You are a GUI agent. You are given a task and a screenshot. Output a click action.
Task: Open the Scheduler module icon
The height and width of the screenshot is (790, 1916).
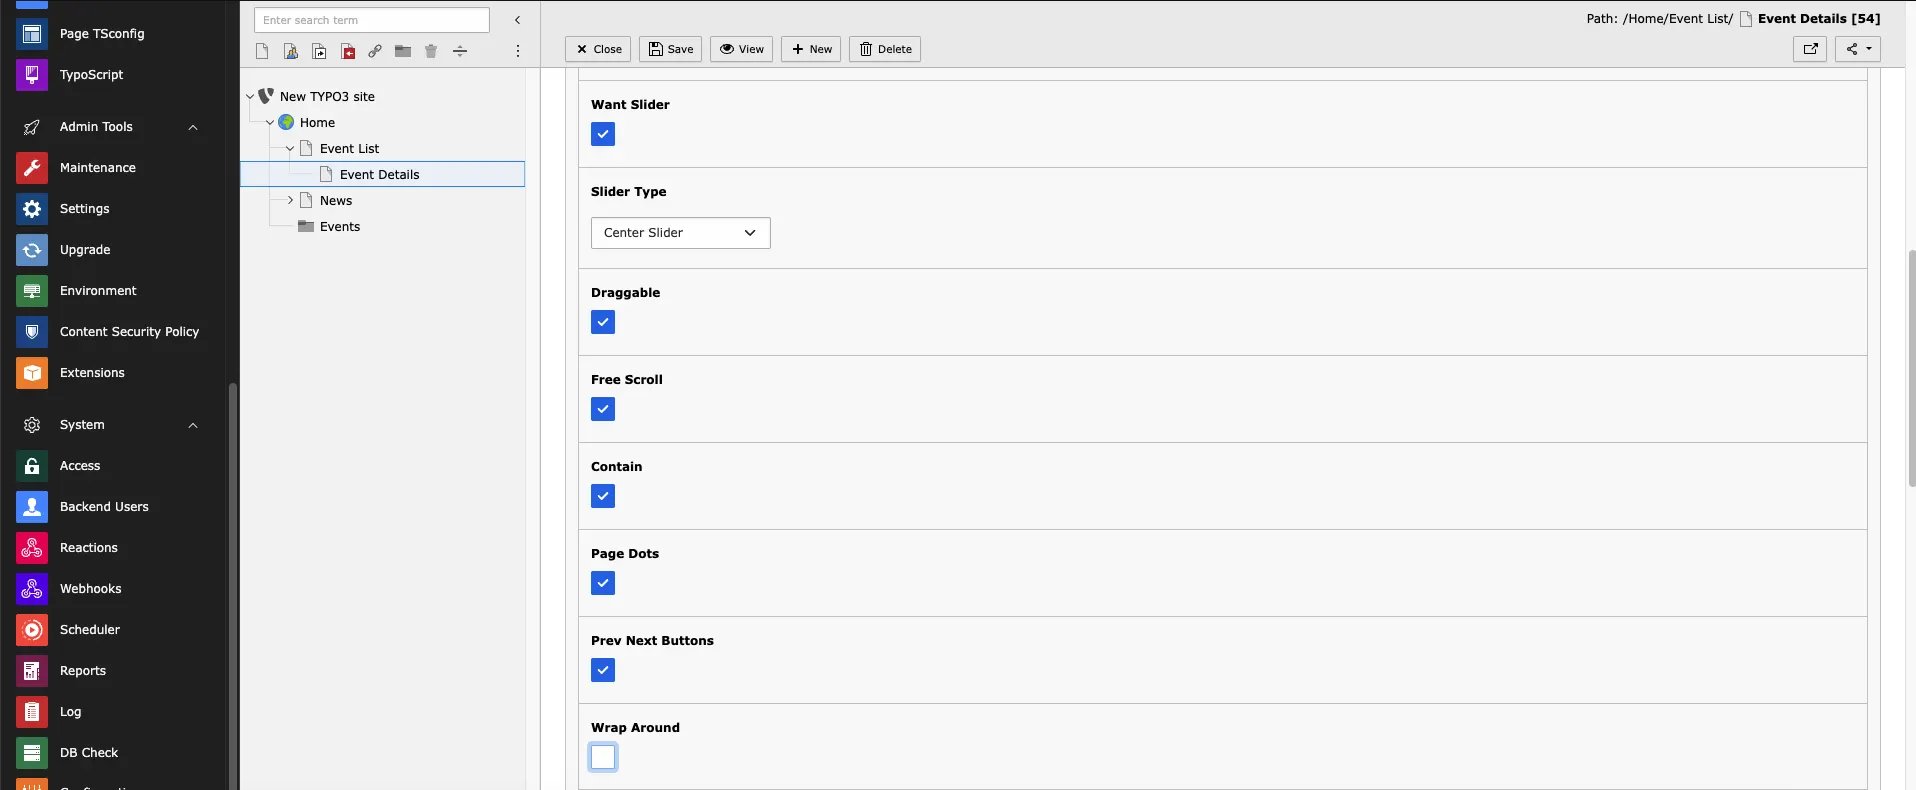tap(32, 630)
